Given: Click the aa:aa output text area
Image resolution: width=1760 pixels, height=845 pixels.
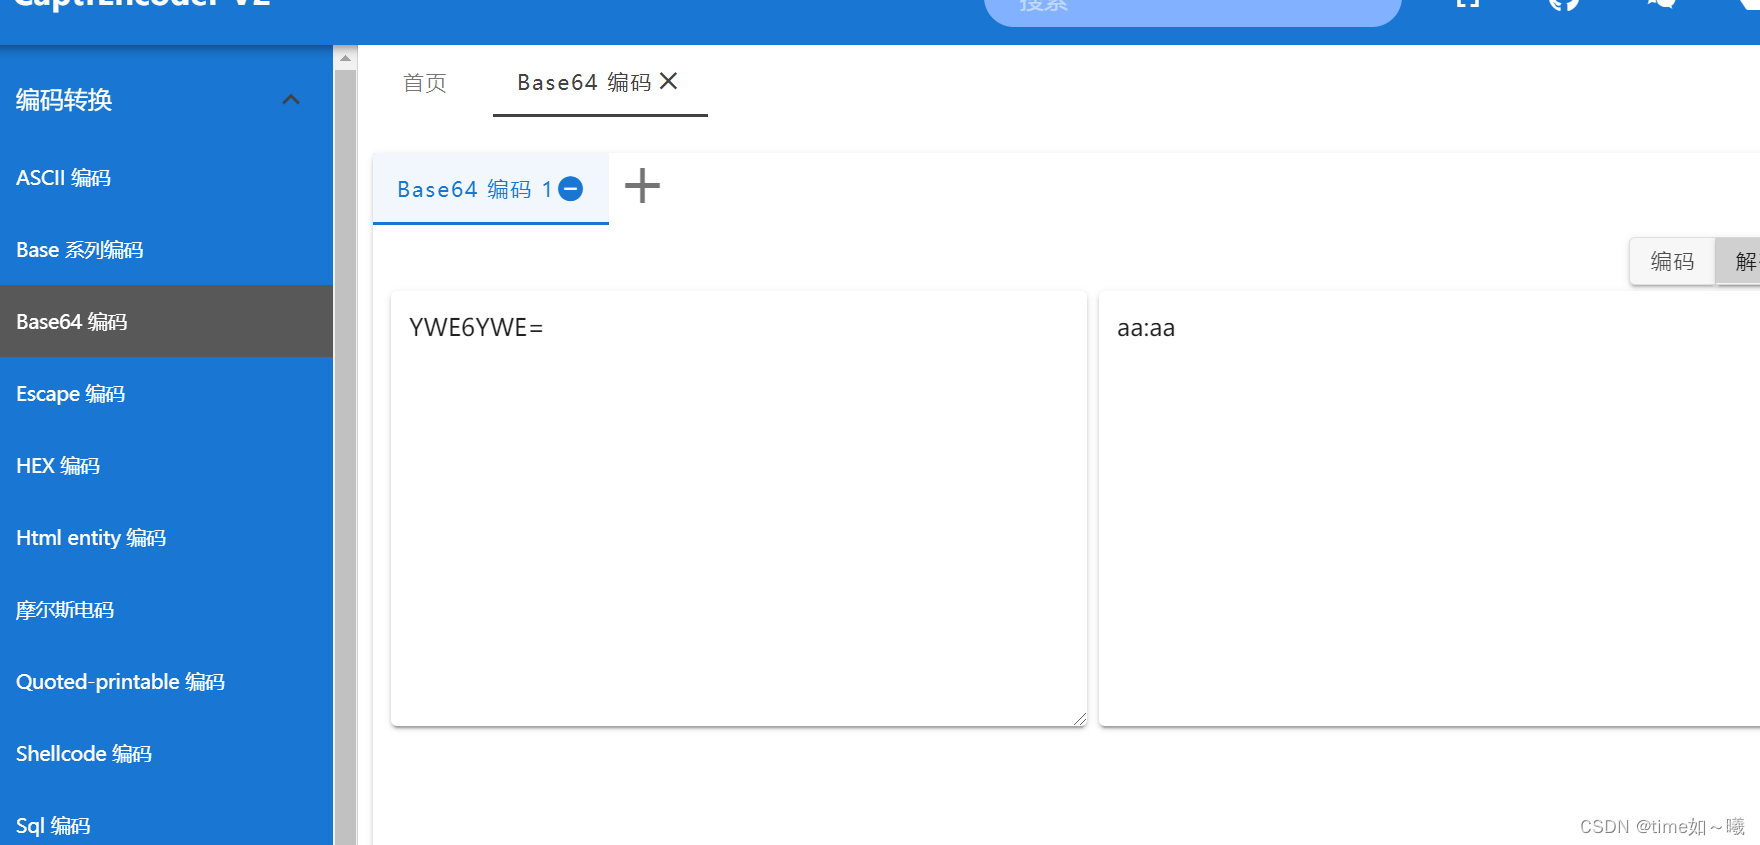Looking at the screenshot, I should point(1429,508).
